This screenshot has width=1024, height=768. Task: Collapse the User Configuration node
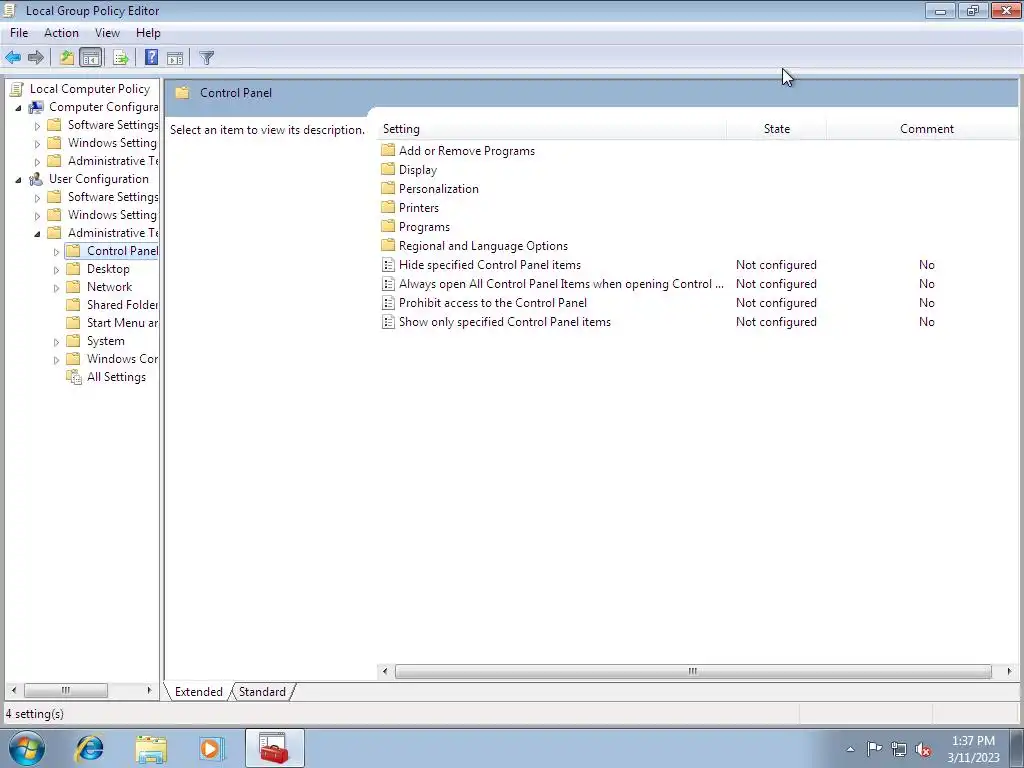[x=18, y=180]
